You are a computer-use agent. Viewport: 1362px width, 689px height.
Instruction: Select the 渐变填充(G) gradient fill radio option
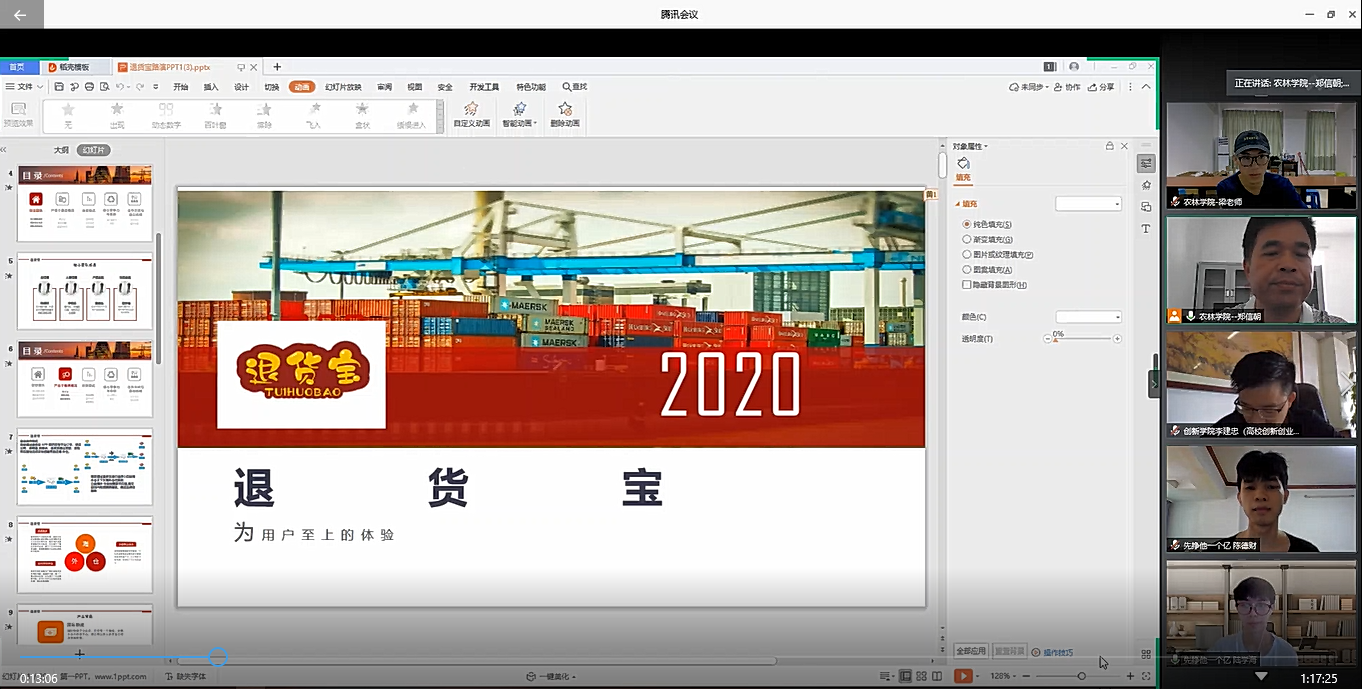(966, 240)
